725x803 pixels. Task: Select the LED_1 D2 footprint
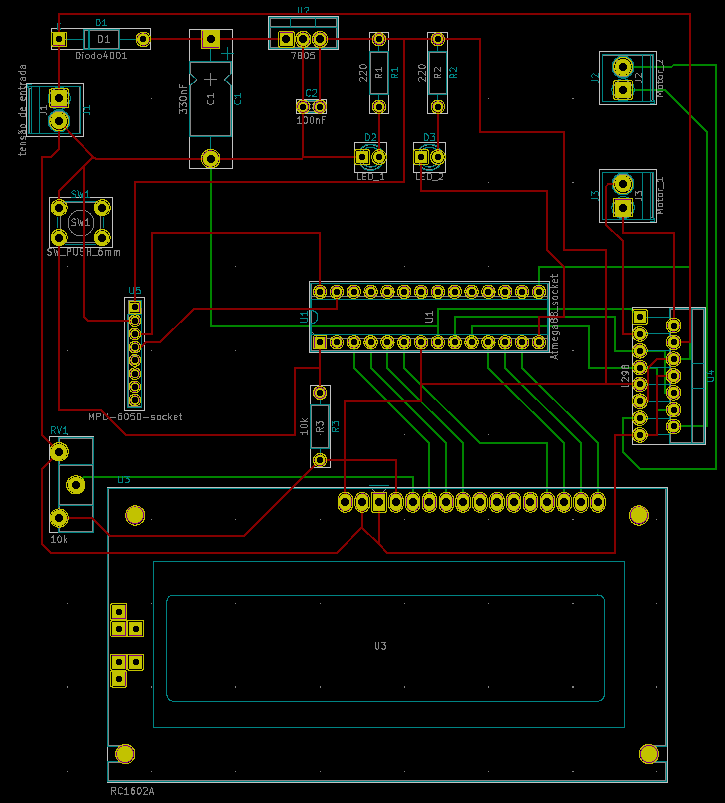click(x=370, y=156)
